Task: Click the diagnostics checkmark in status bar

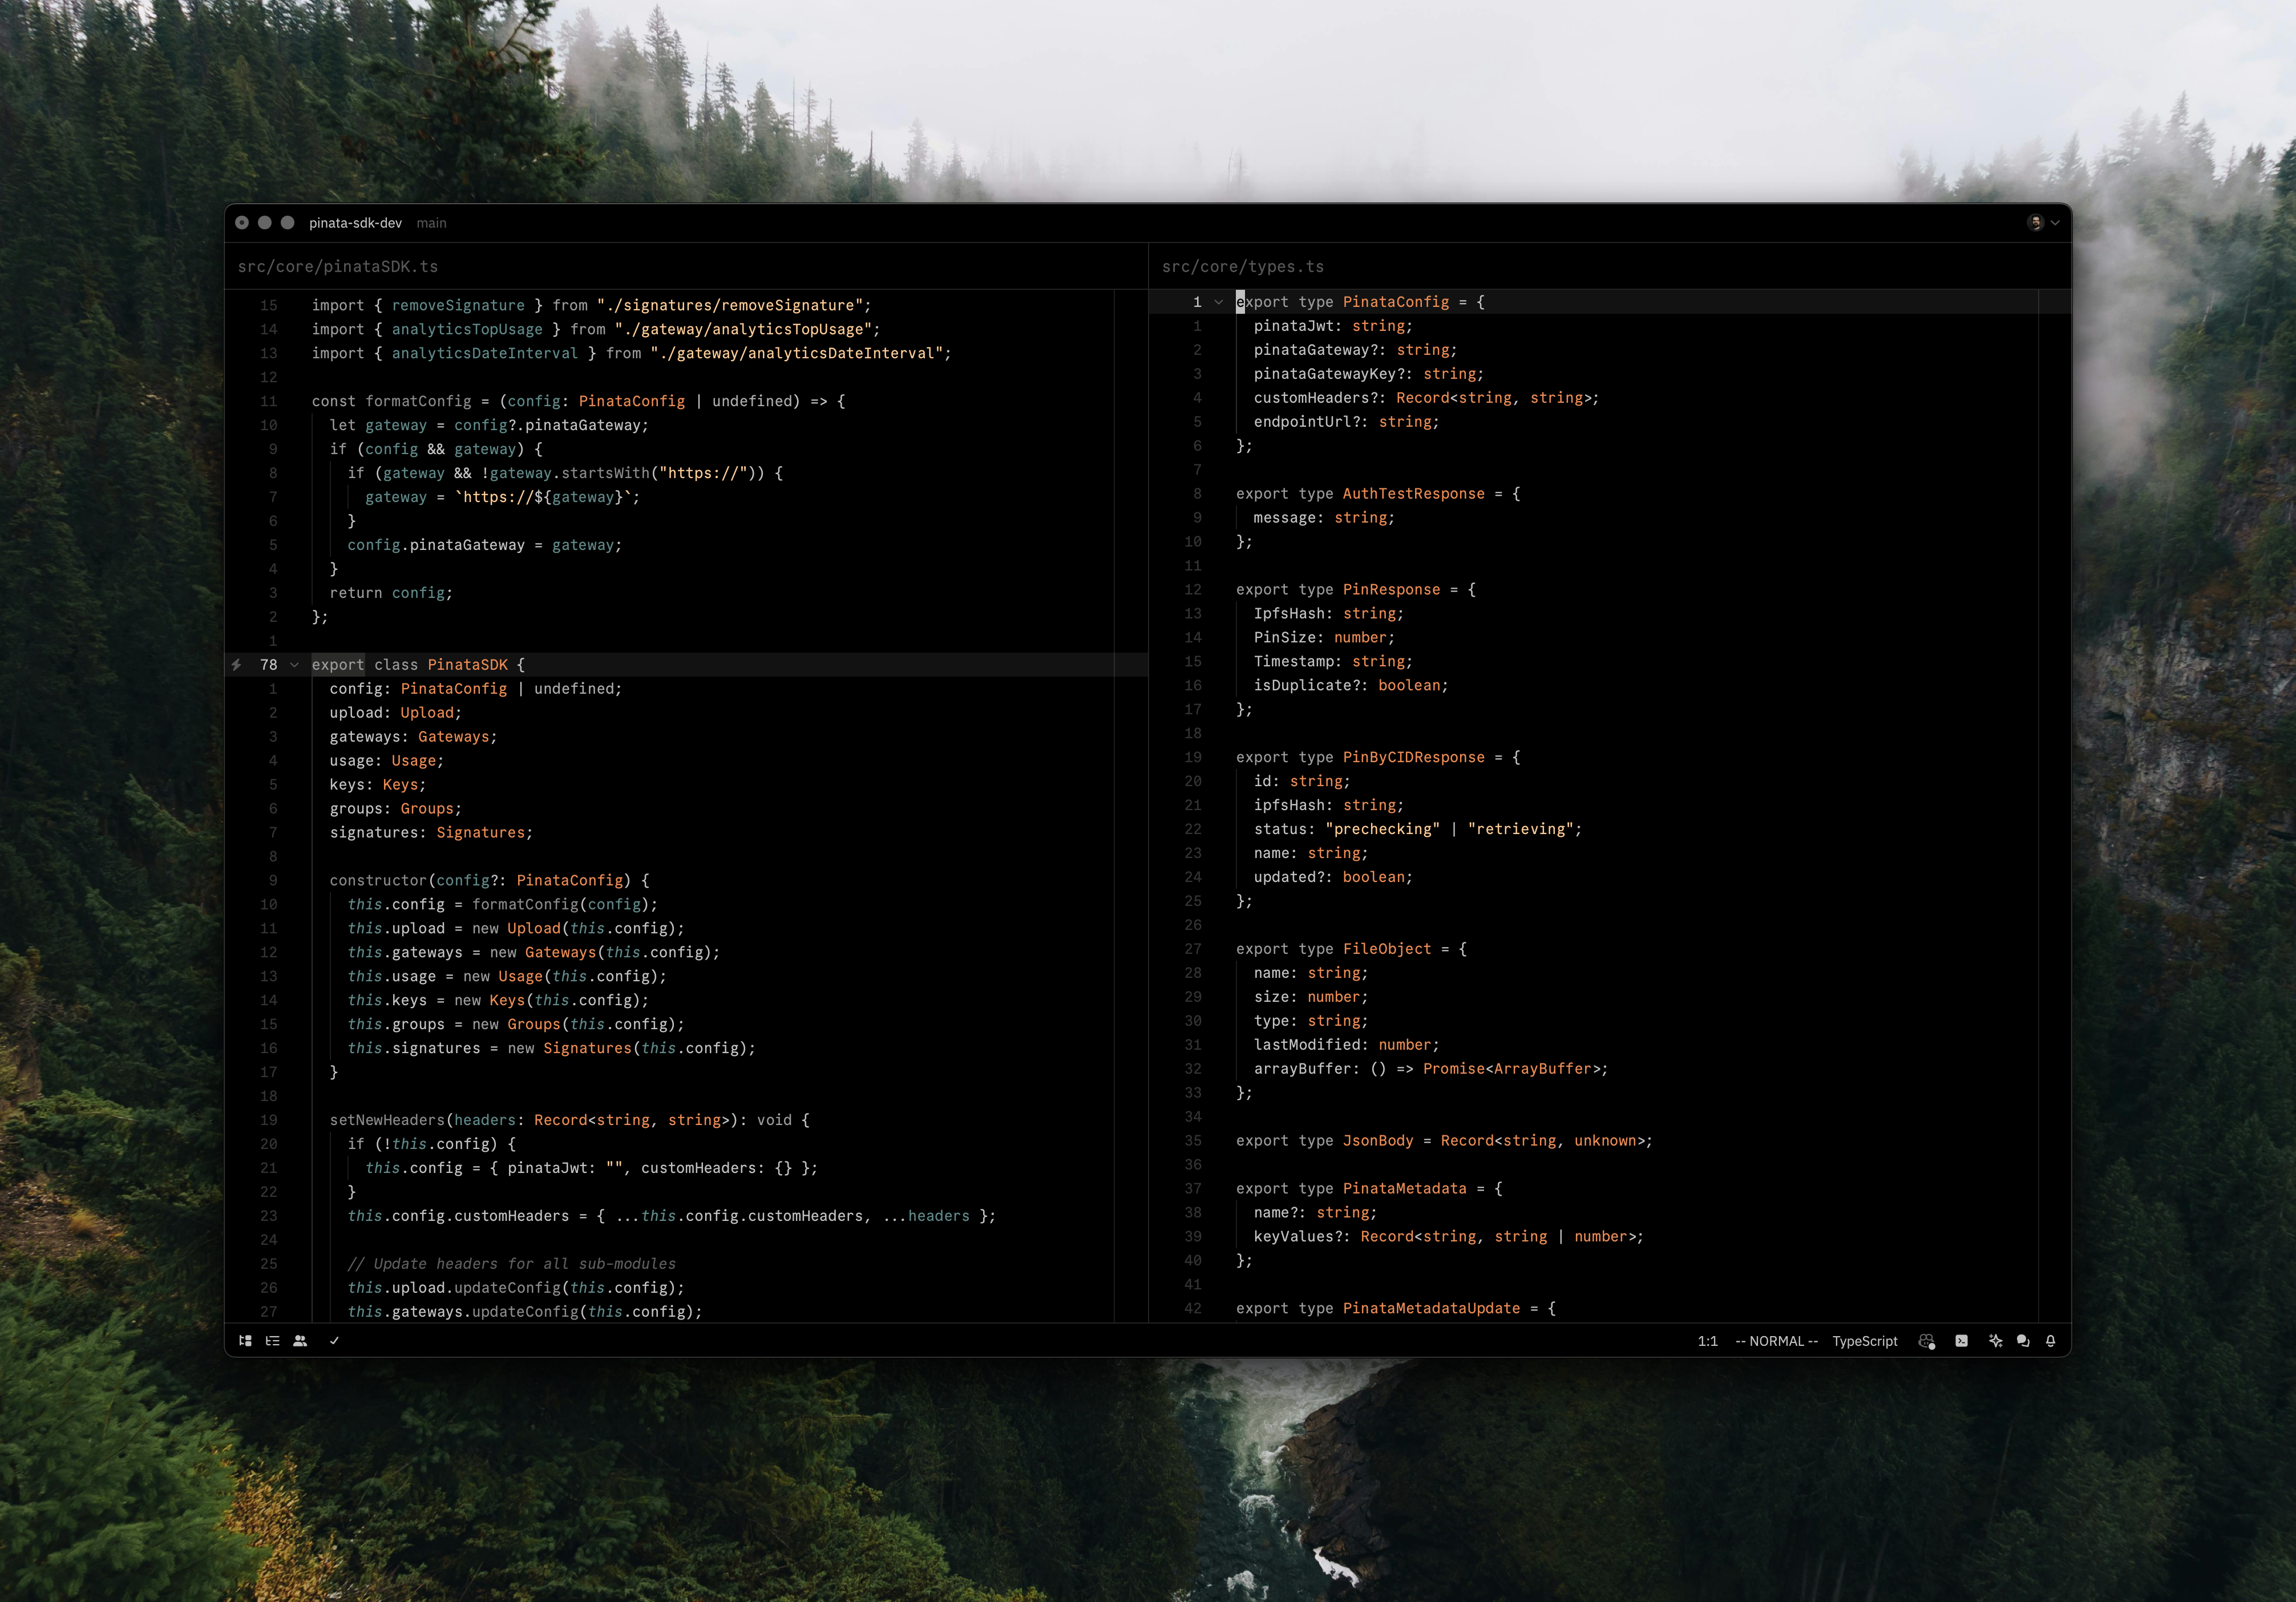Action: tap(334, 1341)
